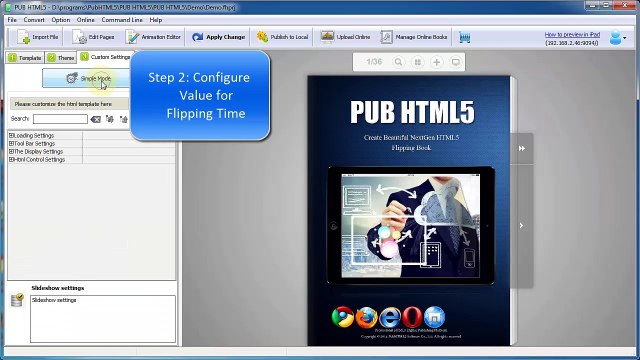The image size is (640, 360).
Task: Open Manage Online Books
Action: click(414, 37)
